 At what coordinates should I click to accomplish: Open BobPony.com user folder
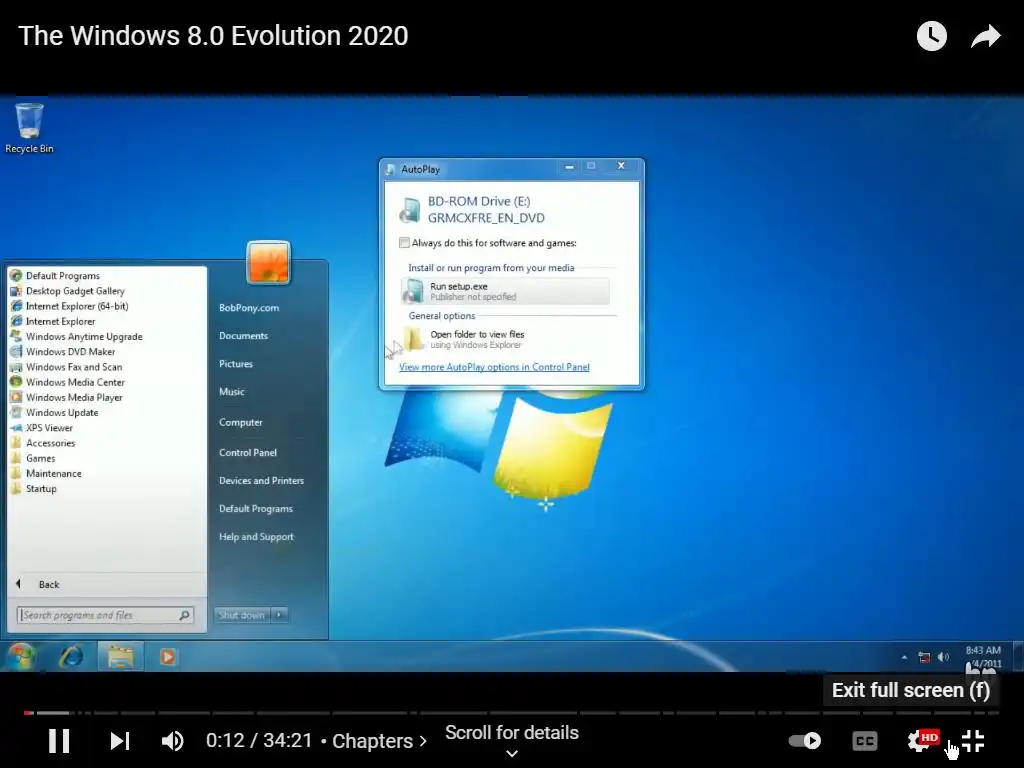[249, 308]
